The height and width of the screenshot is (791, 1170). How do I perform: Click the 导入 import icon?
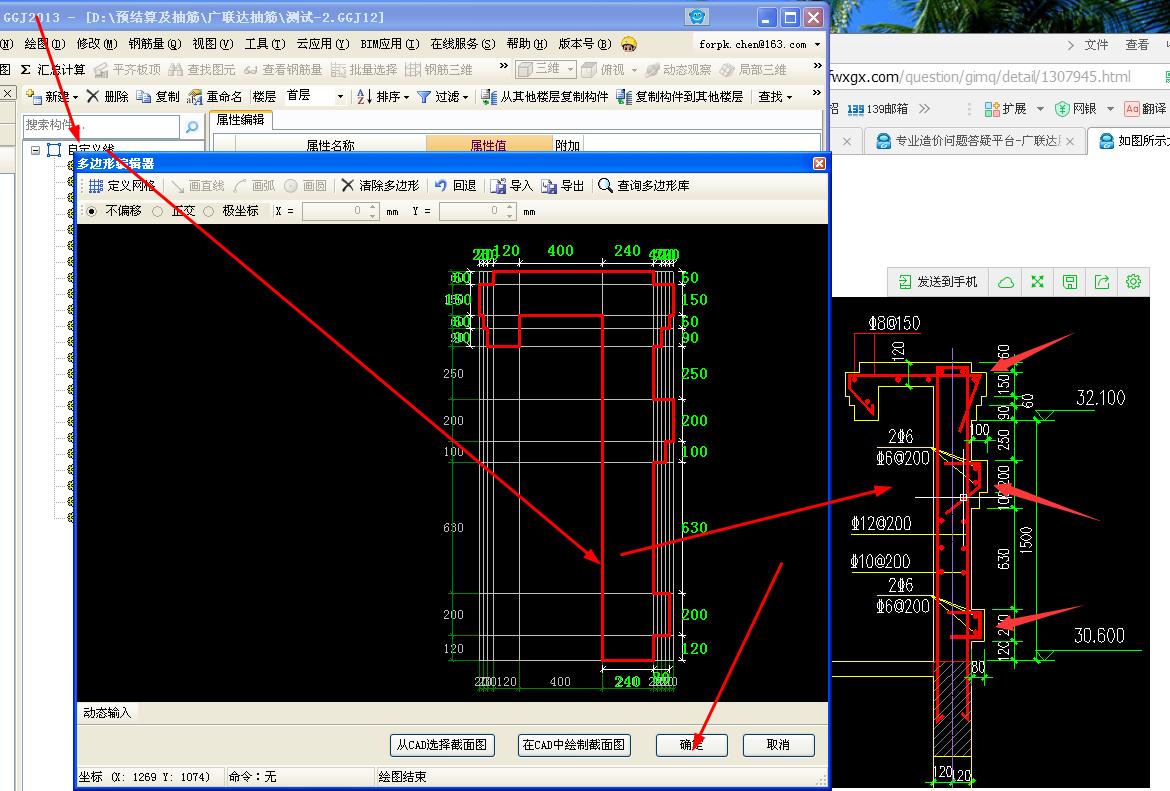click(498, 186)
